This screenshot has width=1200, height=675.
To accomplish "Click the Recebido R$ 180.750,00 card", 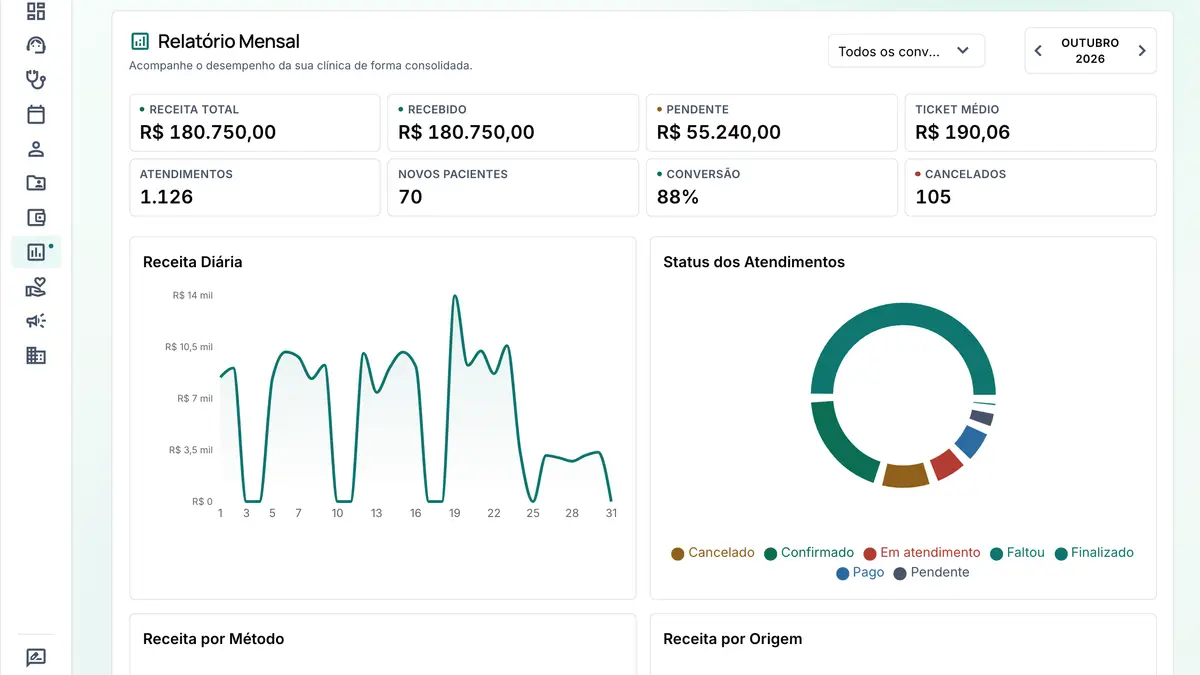I will pos(513,123).
